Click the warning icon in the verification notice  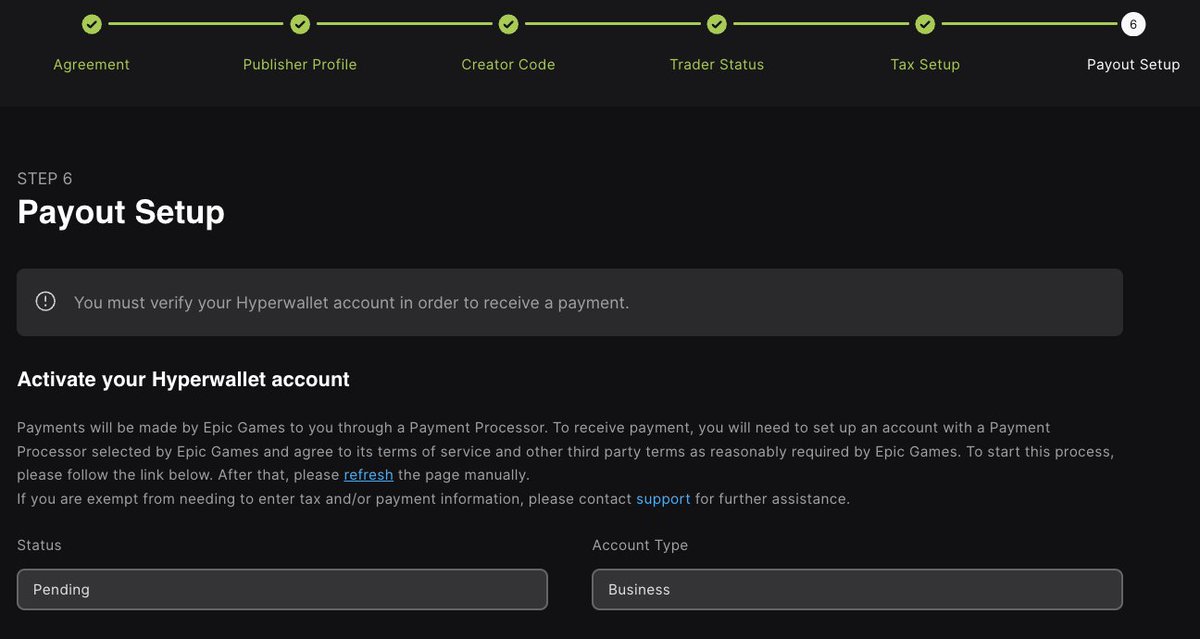[x=46, y=301]
